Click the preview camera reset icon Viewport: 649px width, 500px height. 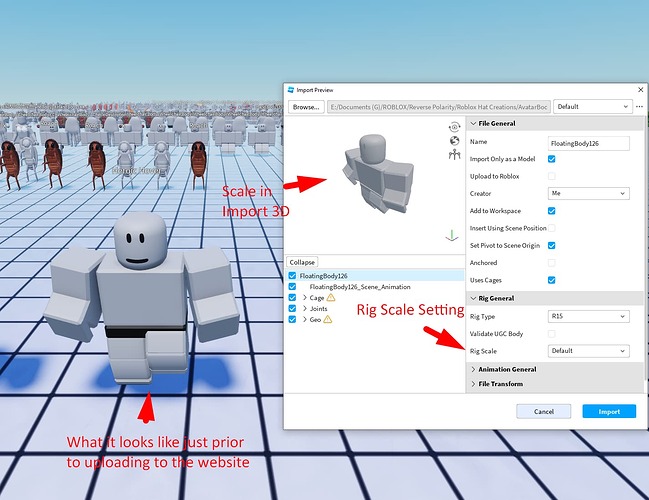(x=454, y=127)
